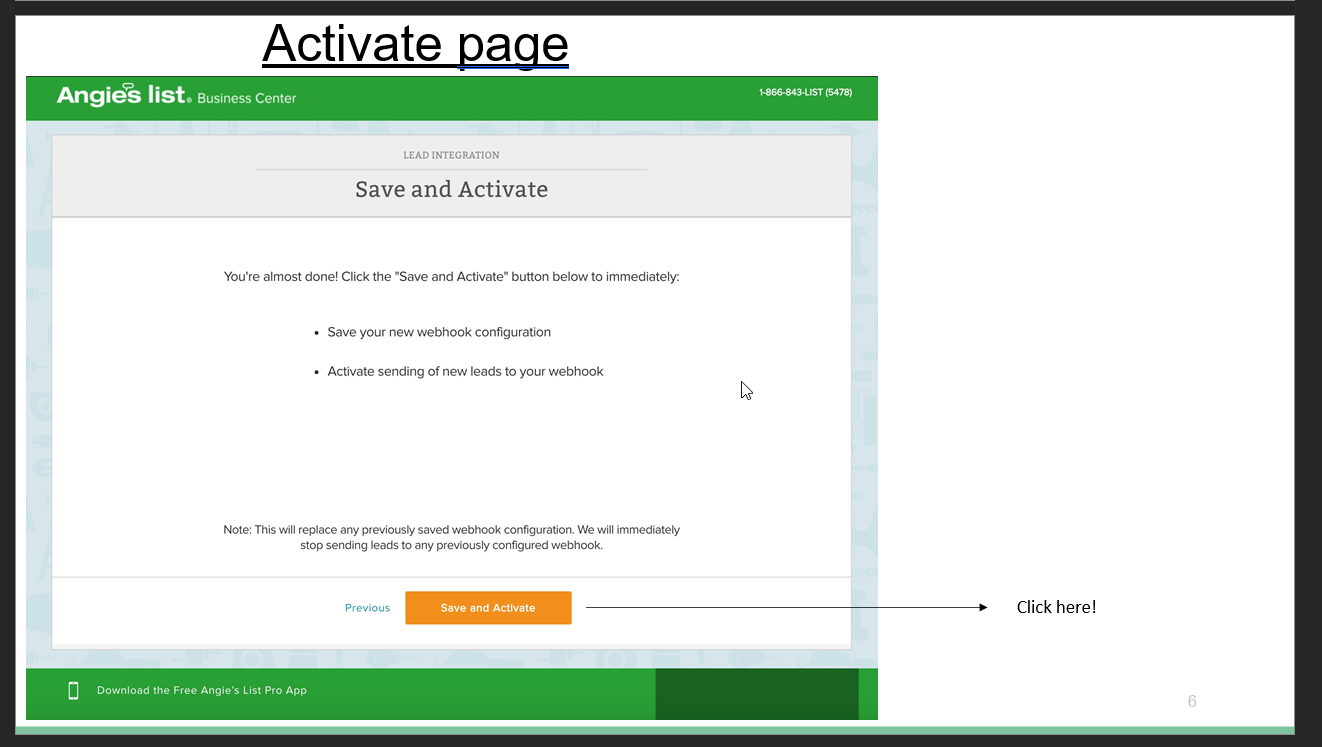
Task: Select the Activate page slide title
Action: coord(415,44)
